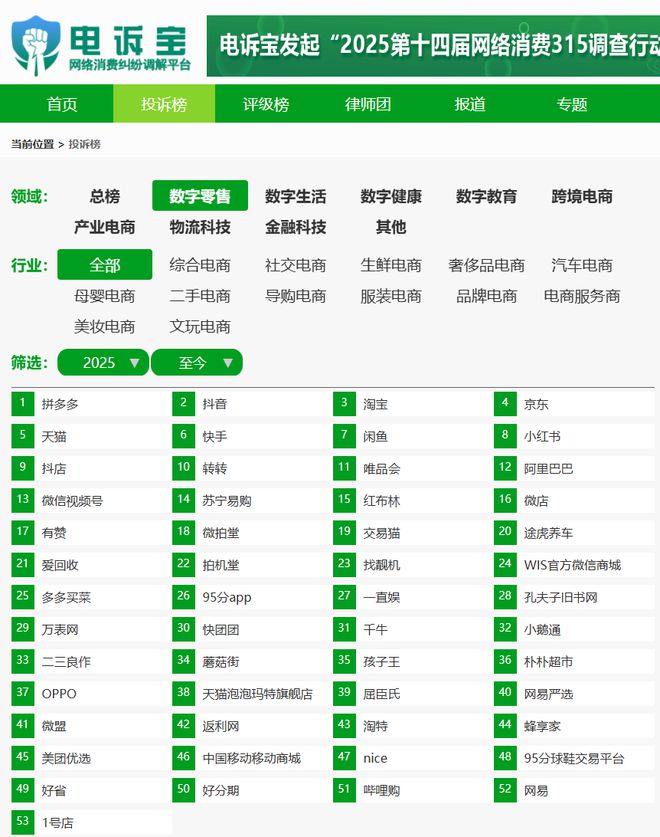This screenshot has width=660, height=837.
Task: Open the 投诉榜 breadcrumb link
Action: click(84, 144)
